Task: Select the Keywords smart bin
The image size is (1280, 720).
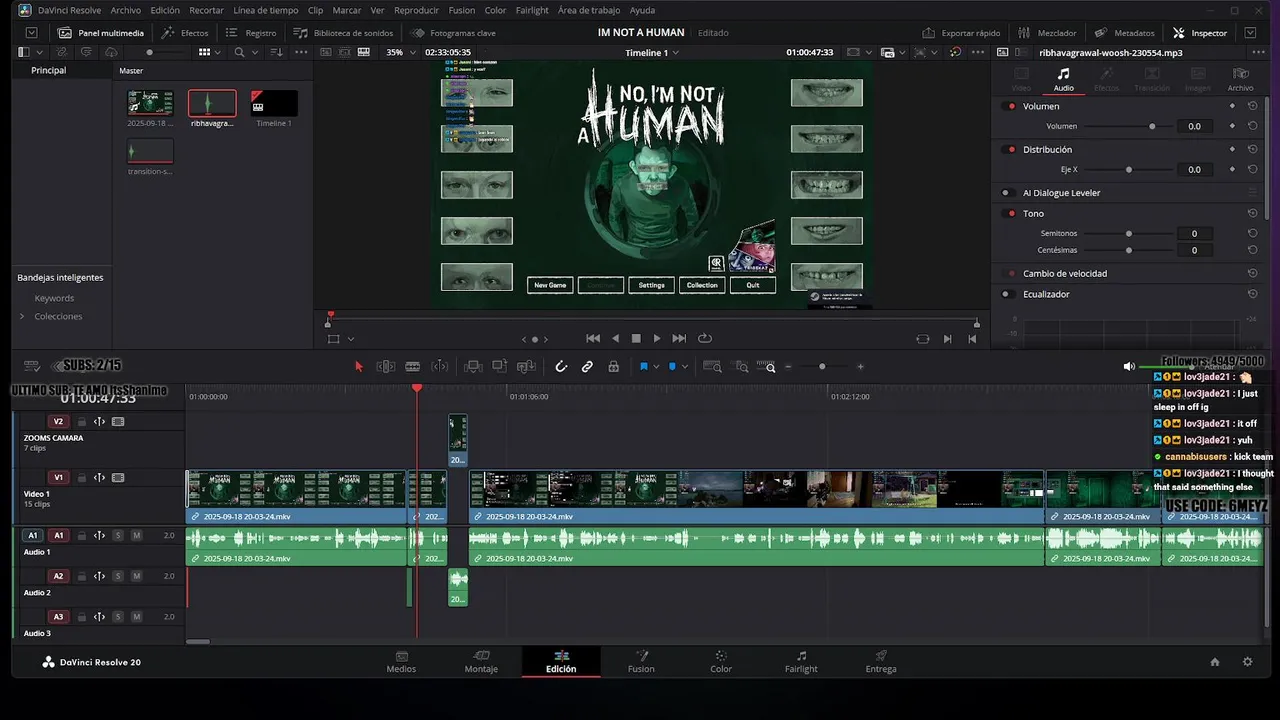Action: 54,298
